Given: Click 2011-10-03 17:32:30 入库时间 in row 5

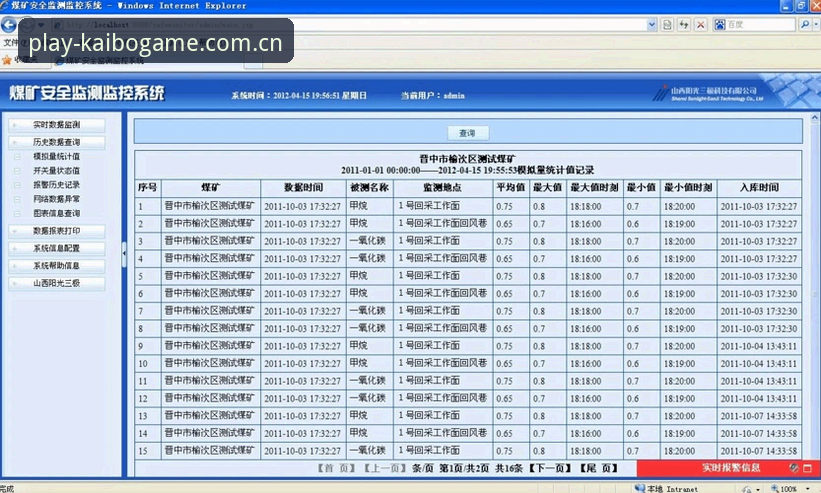Looking at the screenshot, I should point(759,276).
